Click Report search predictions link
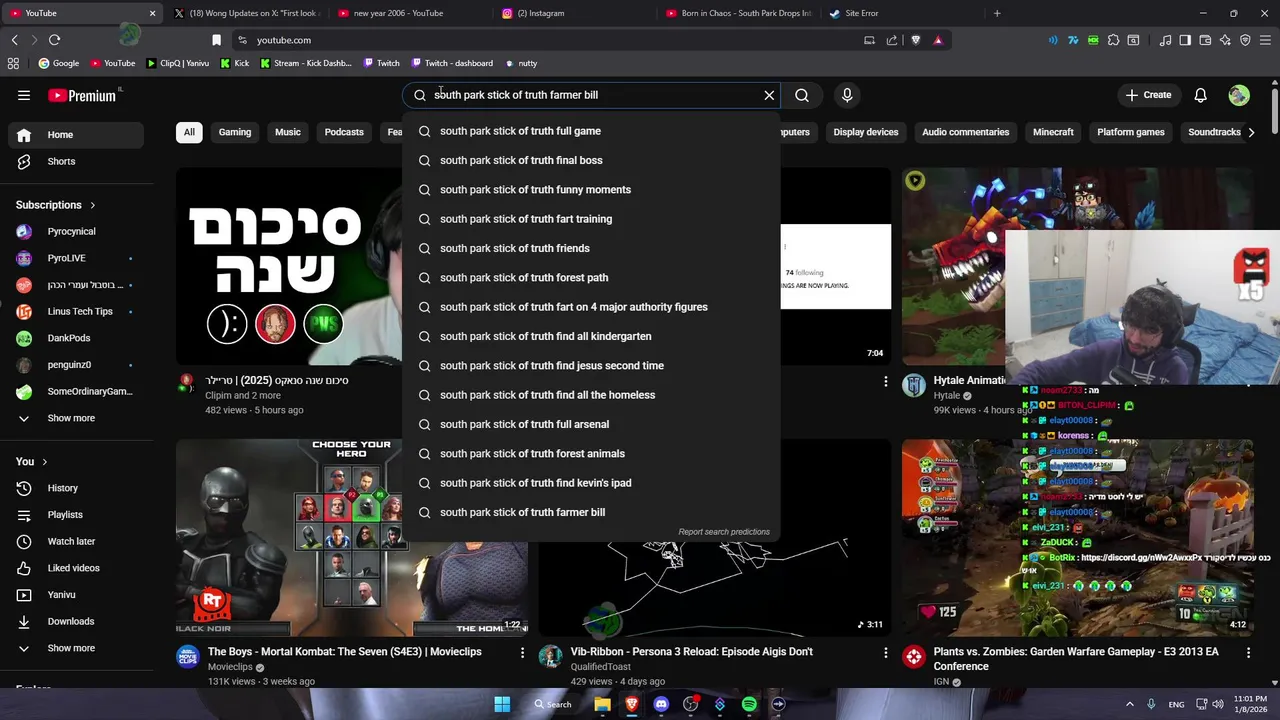 click(724, 532)
